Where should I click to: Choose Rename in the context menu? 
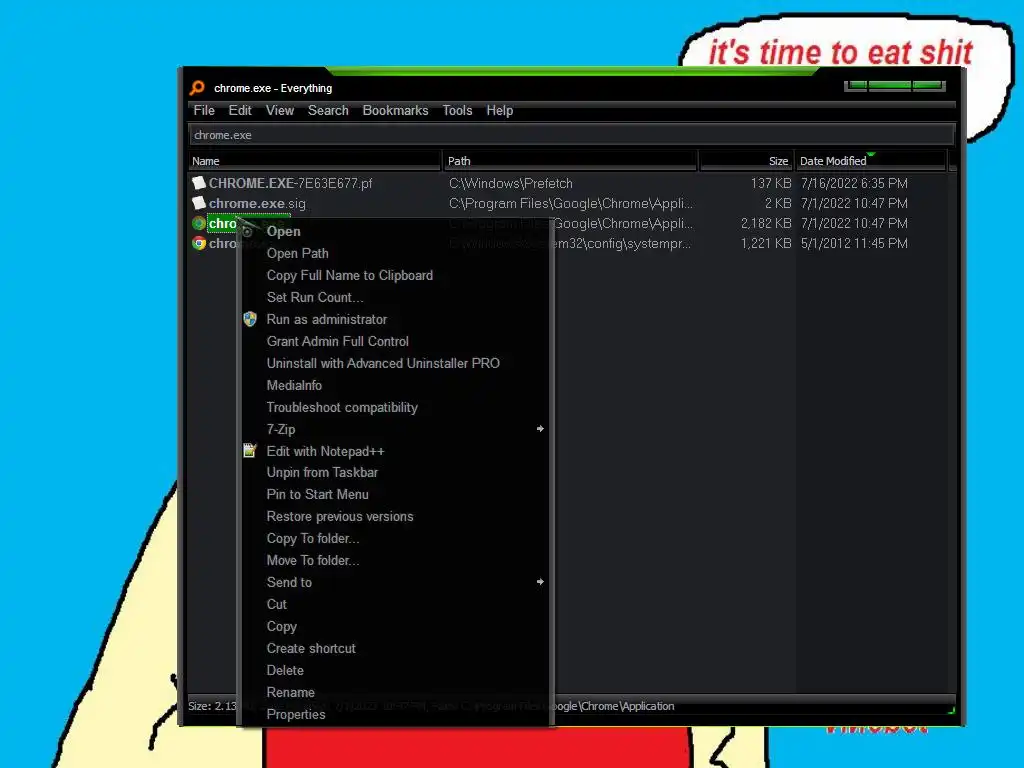tap(290, 692)
